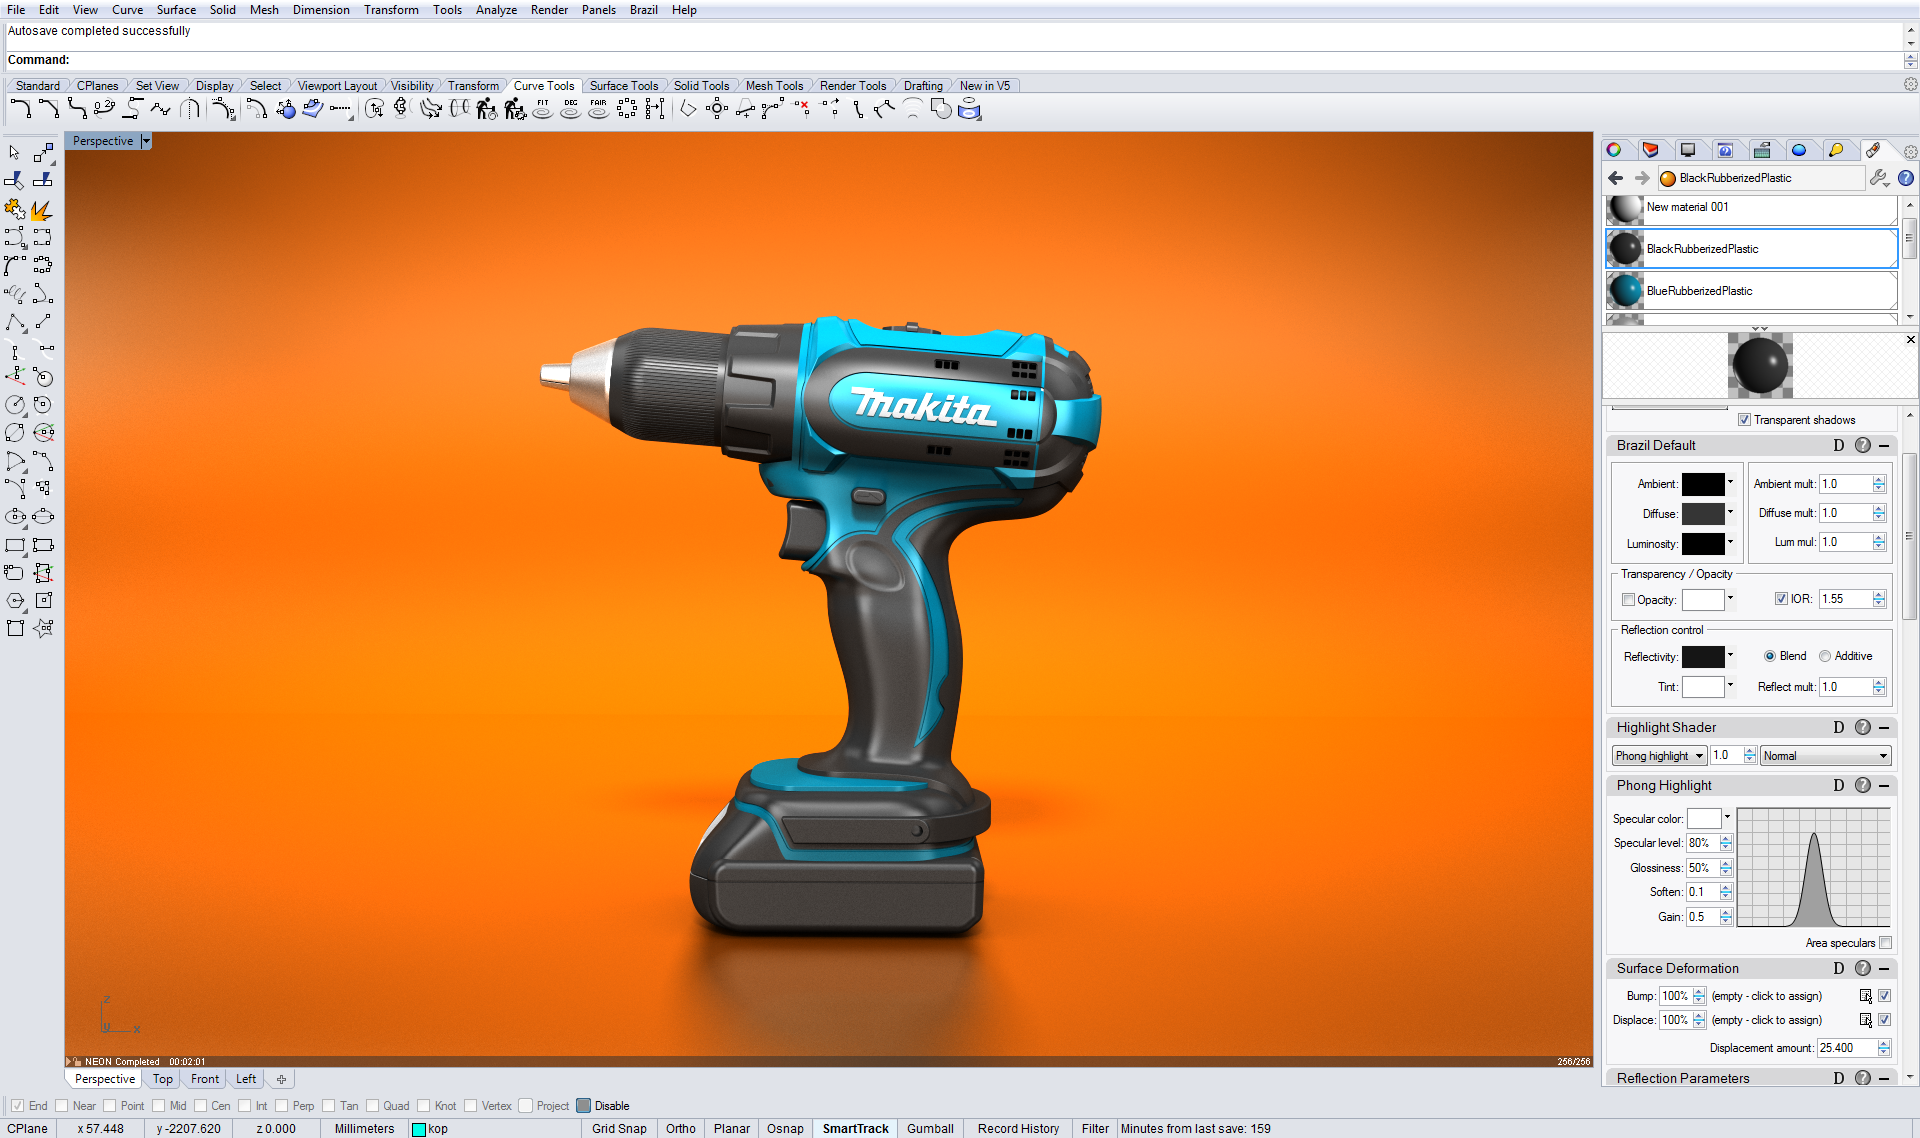
Task: Select the Blend radio button
Action: (x=1770, y=656)
